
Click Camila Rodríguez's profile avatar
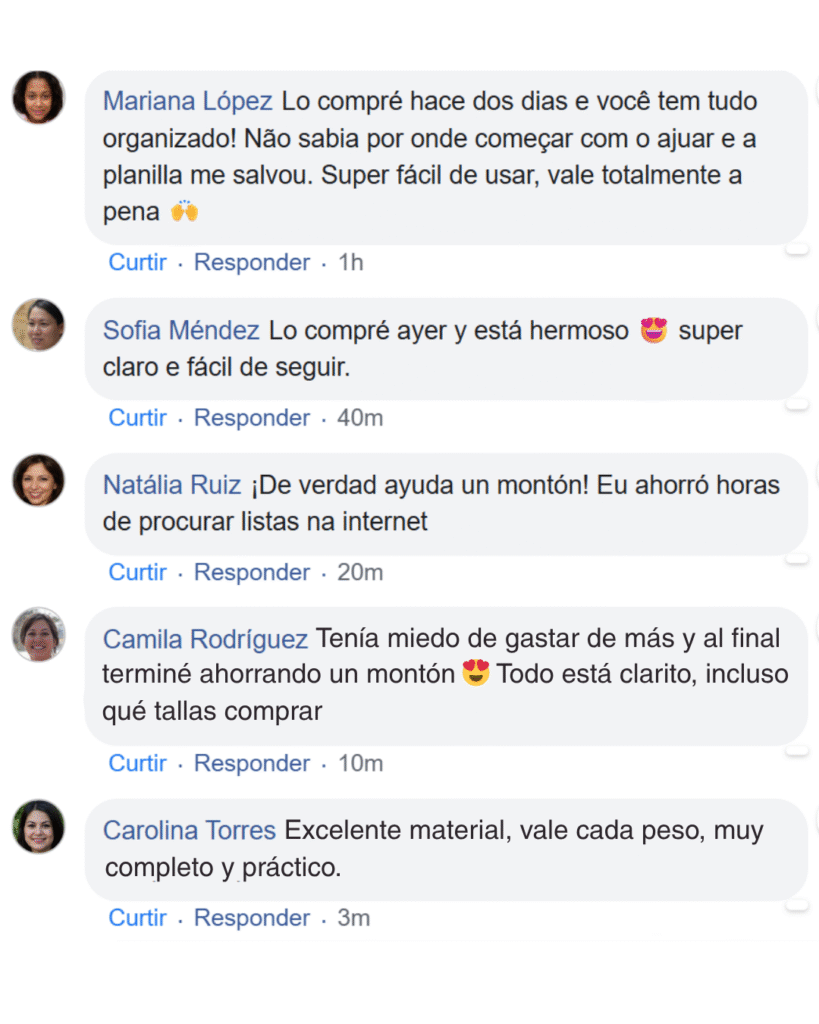(x=38, y=634)
